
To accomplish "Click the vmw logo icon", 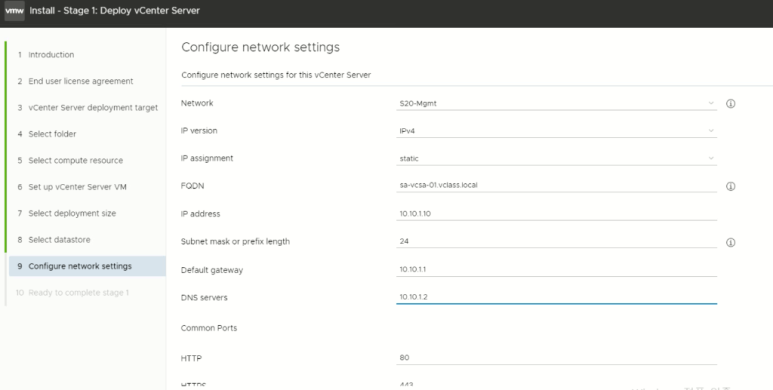I will tap(14, 11).
